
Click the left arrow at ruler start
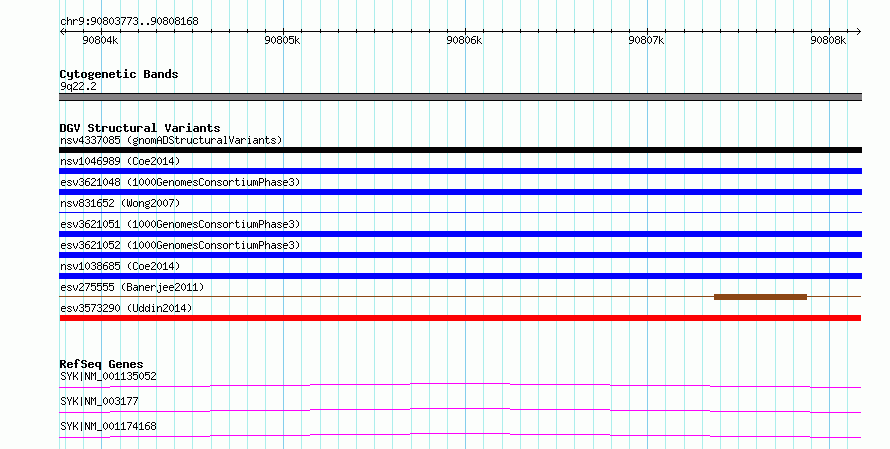pyautogui.click(x=62, y=32)
